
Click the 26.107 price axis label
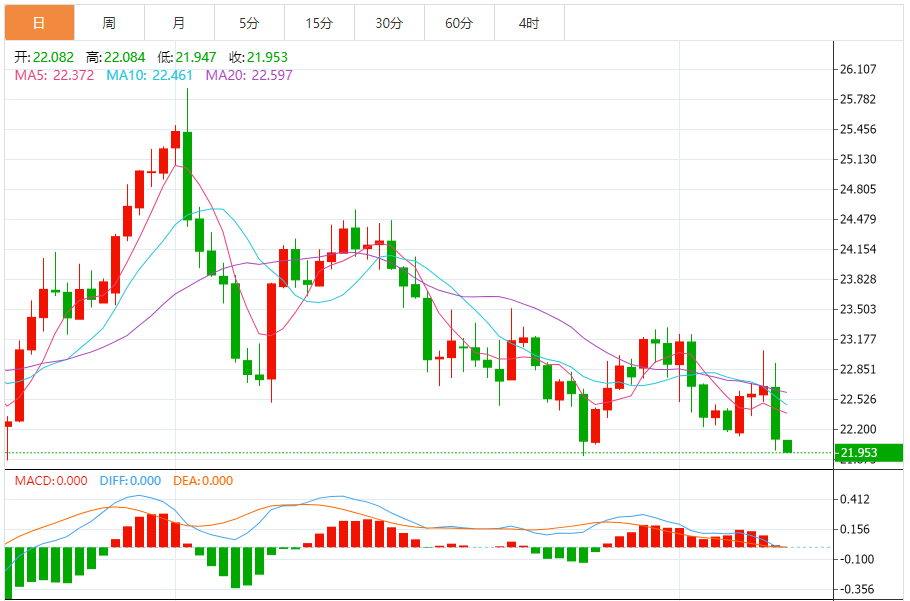tap(858, 69)
